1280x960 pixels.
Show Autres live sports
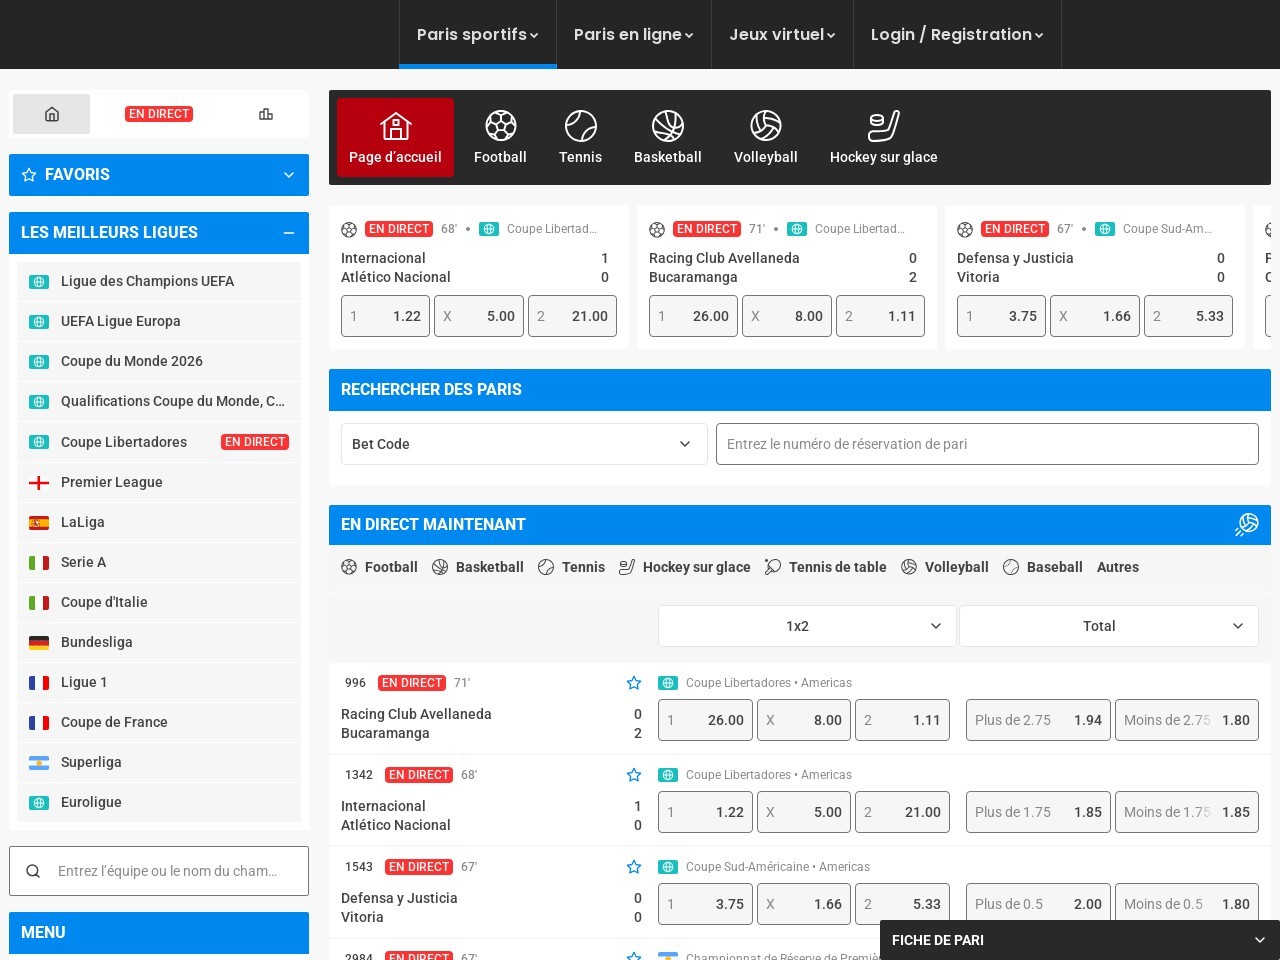pyautogui.click(x=1118, y=567)
